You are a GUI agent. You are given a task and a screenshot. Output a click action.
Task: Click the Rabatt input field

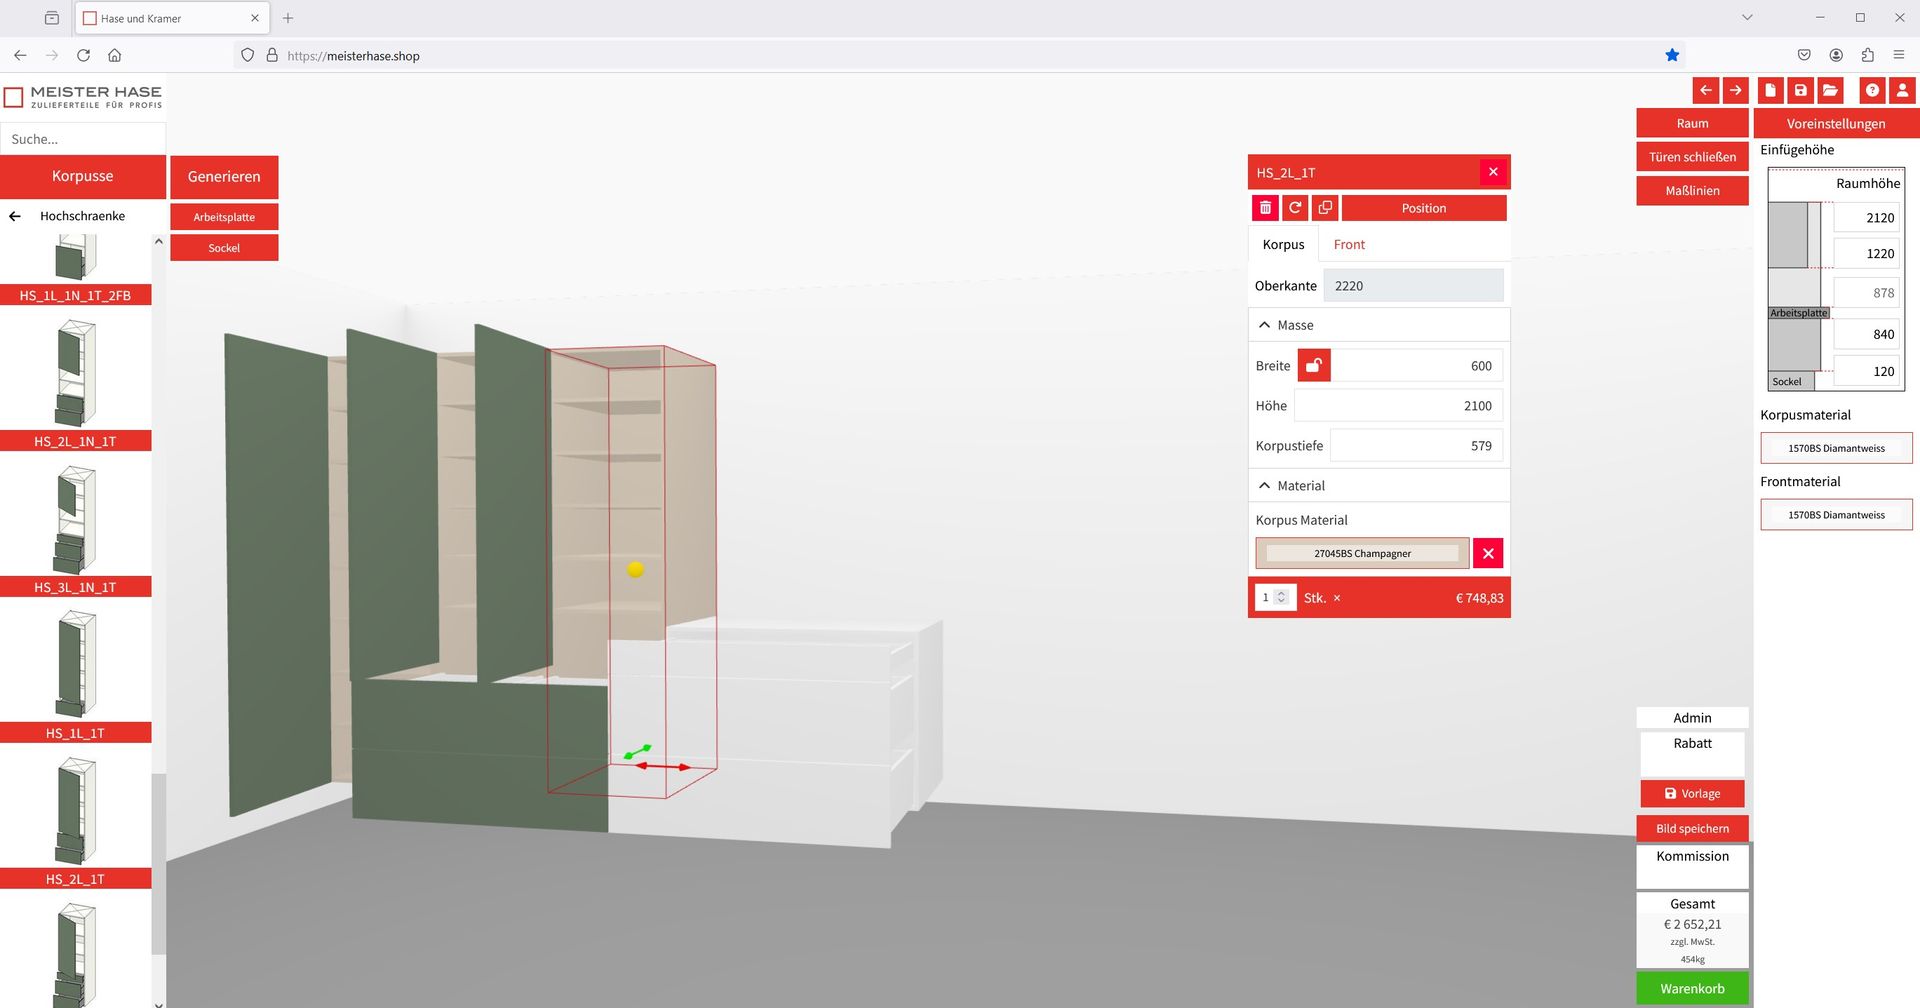(x=1692, y=764)
